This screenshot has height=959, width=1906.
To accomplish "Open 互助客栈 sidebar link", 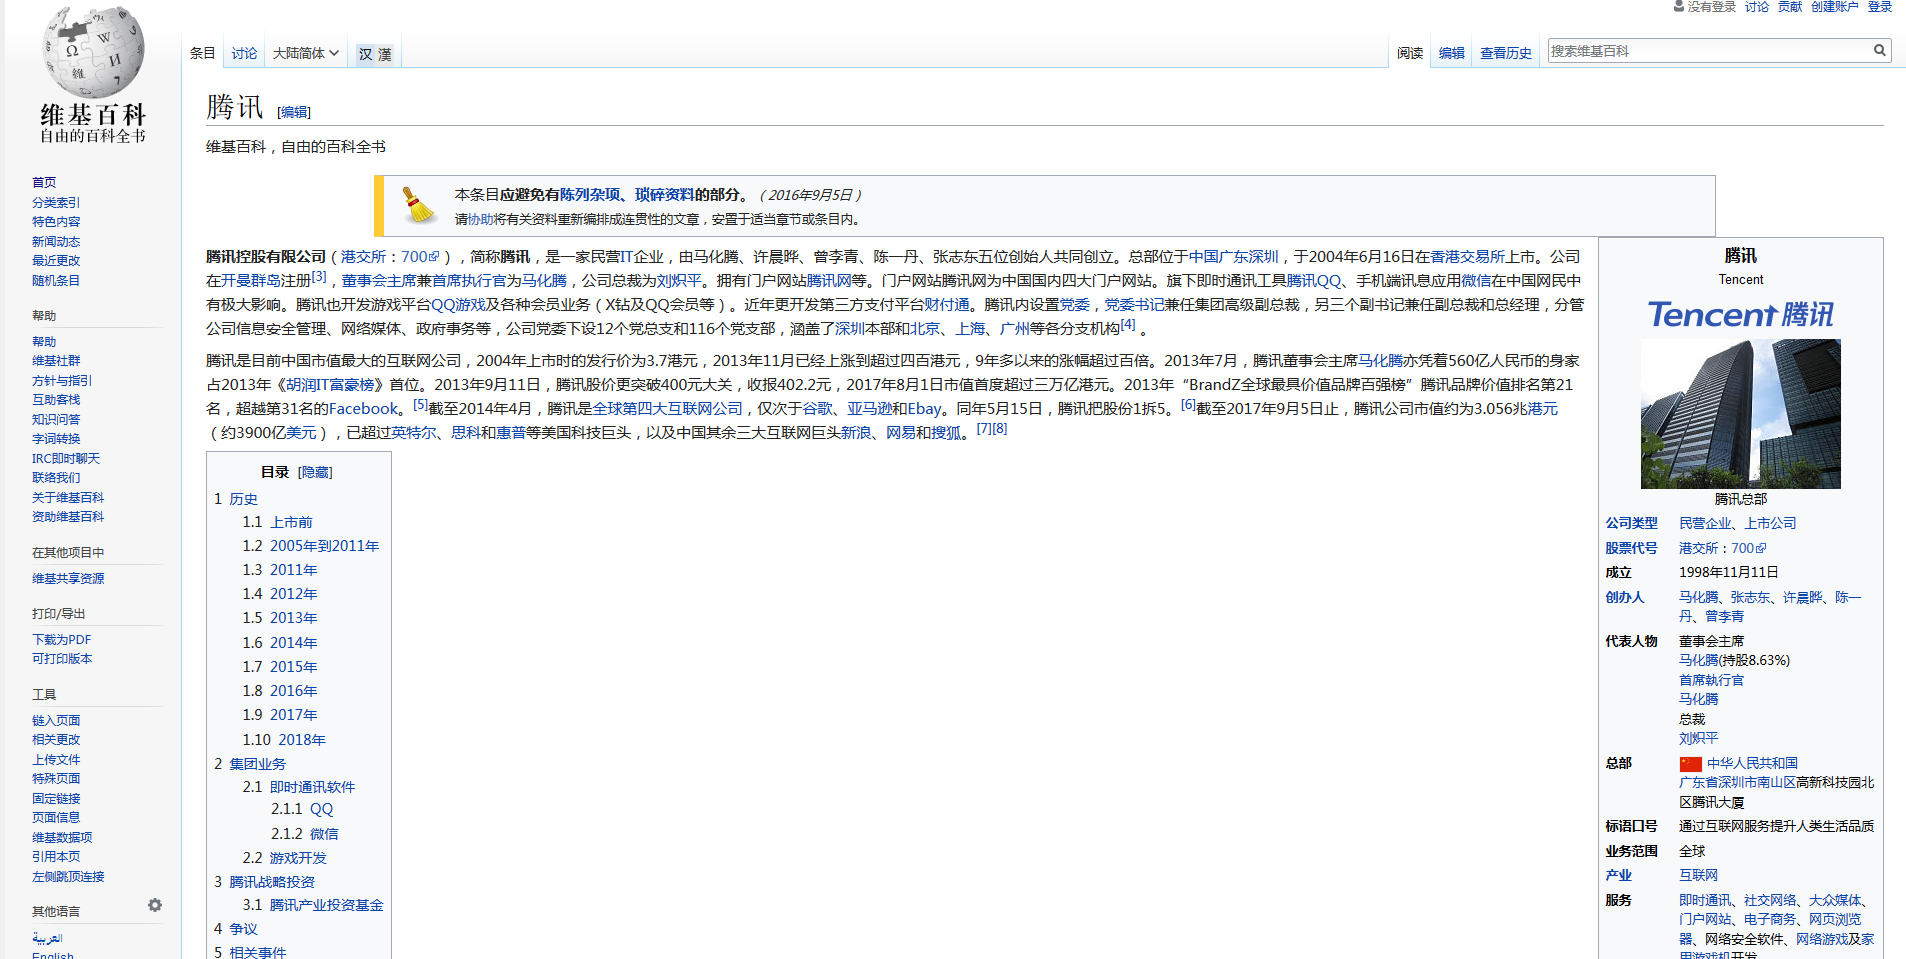I will pyautogui.click(x=56, y=400).
